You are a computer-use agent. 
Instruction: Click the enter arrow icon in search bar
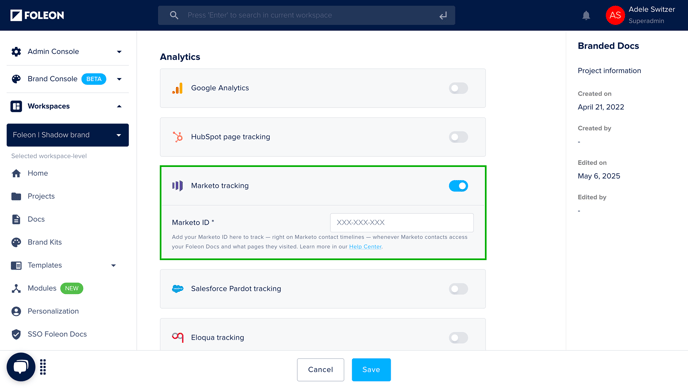[x=443, y=15]
